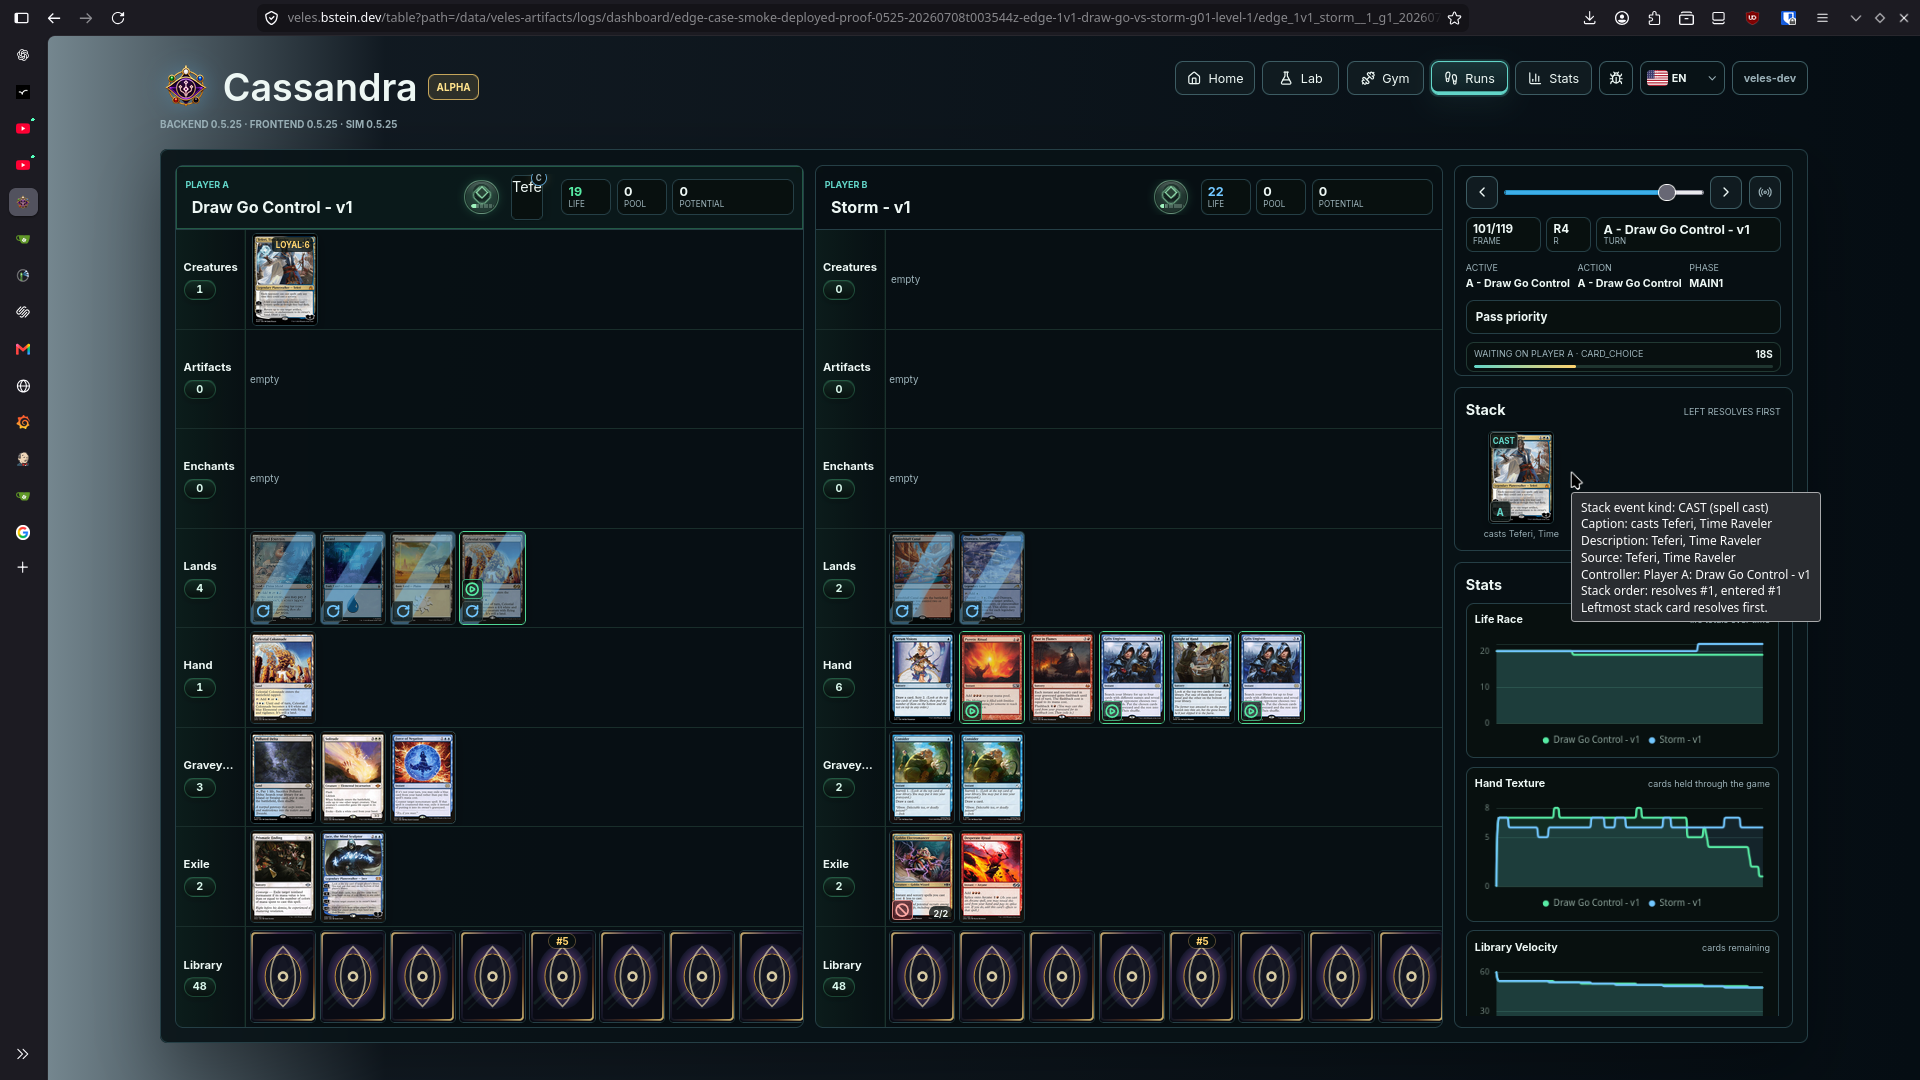Image resolution: width=1920 pixels, height=1080 pixels.
Task: Go to the Home page
Action: [1215, 78]
